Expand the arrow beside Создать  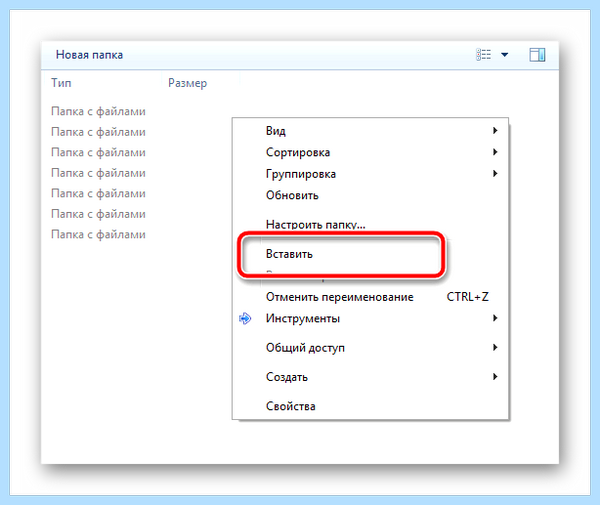click(x=495, y=376)
